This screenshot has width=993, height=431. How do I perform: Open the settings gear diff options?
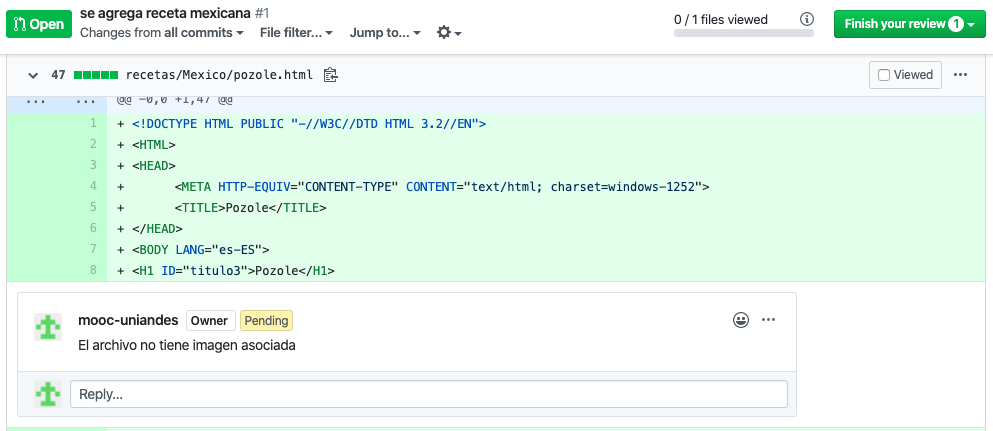click(449, 33)
